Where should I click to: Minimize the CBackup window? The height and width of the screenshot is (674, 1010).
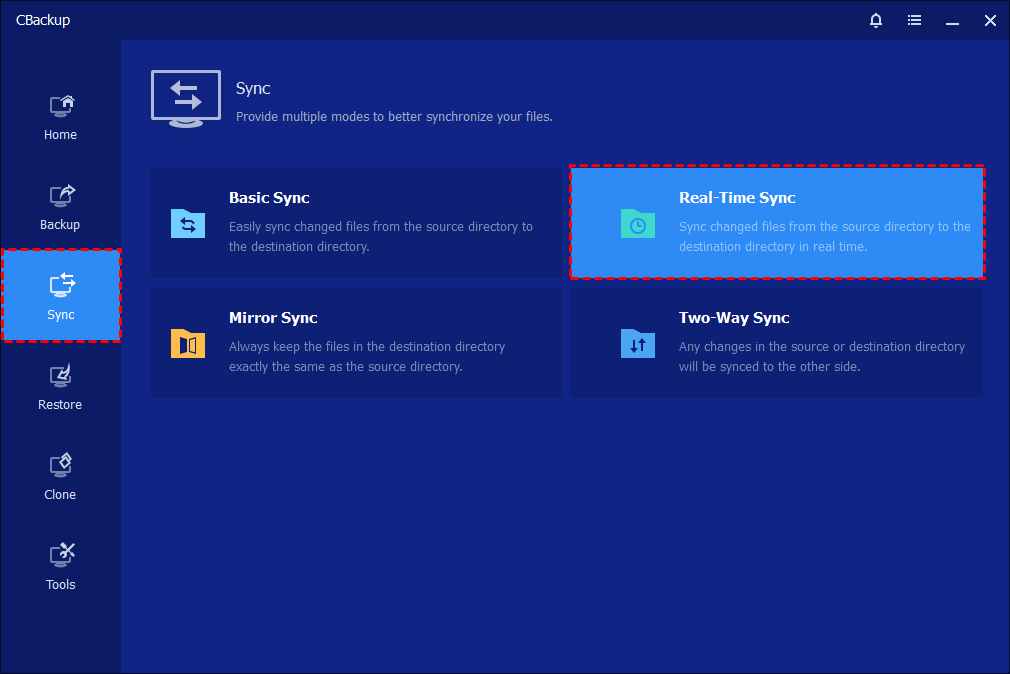click(952, 20)
